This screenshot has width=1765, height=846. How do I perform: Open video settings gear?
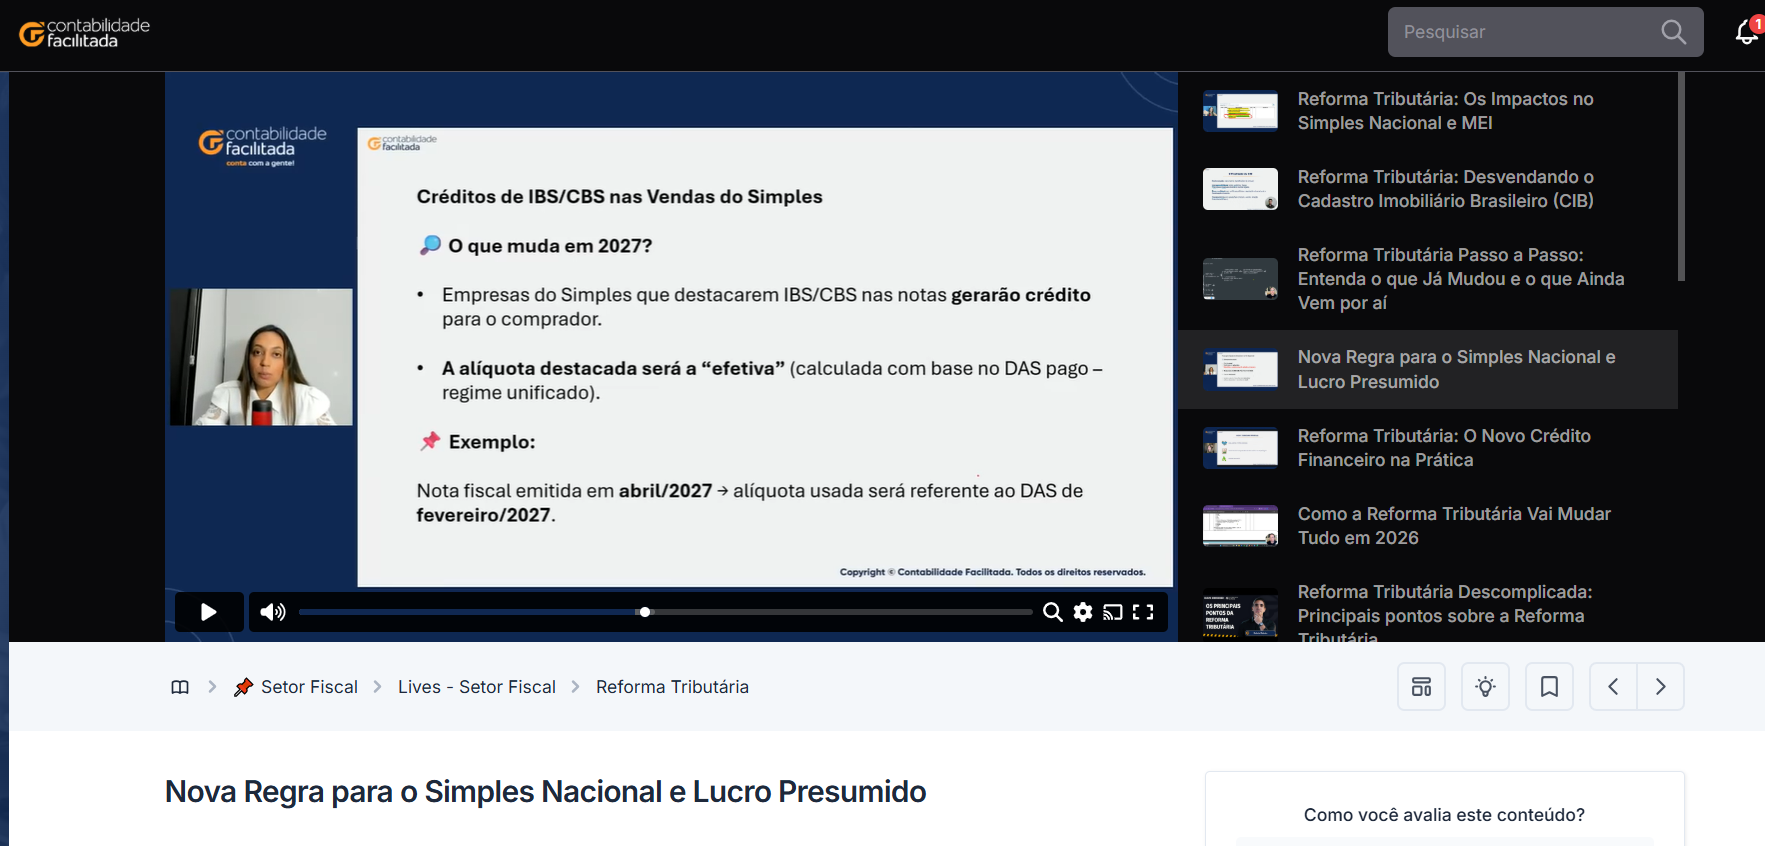pyautogui.click(x=1083, y=612)
